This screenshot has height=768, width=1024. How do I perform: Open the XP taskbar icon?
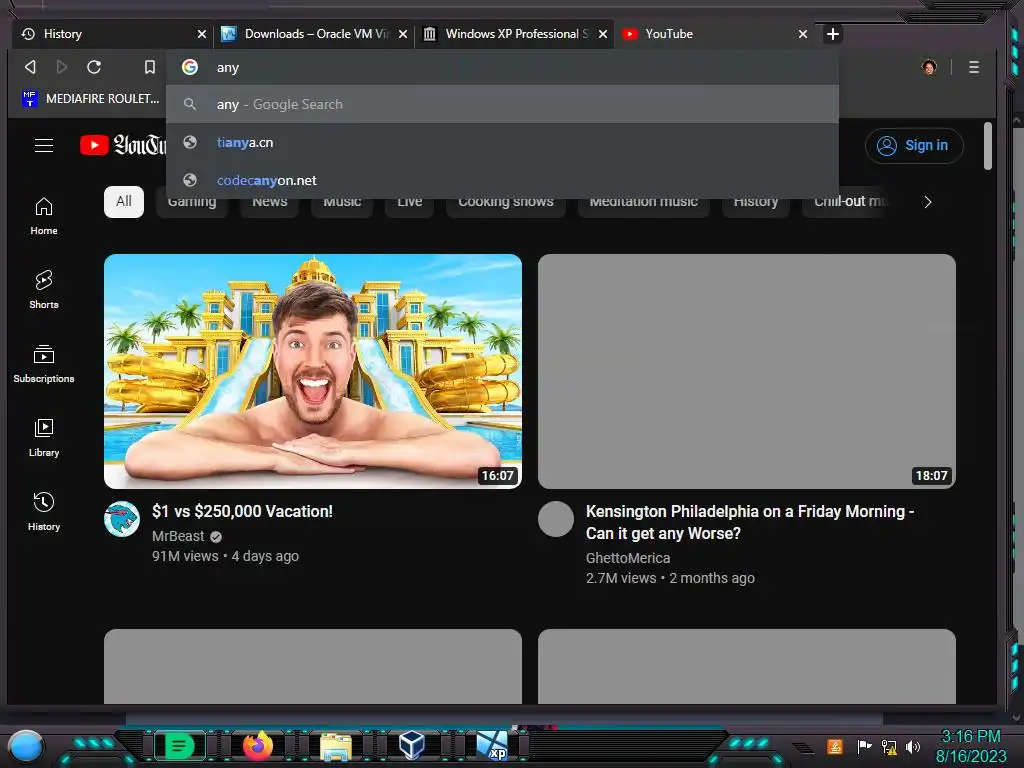pyautogui.click(x=492, y=746)
